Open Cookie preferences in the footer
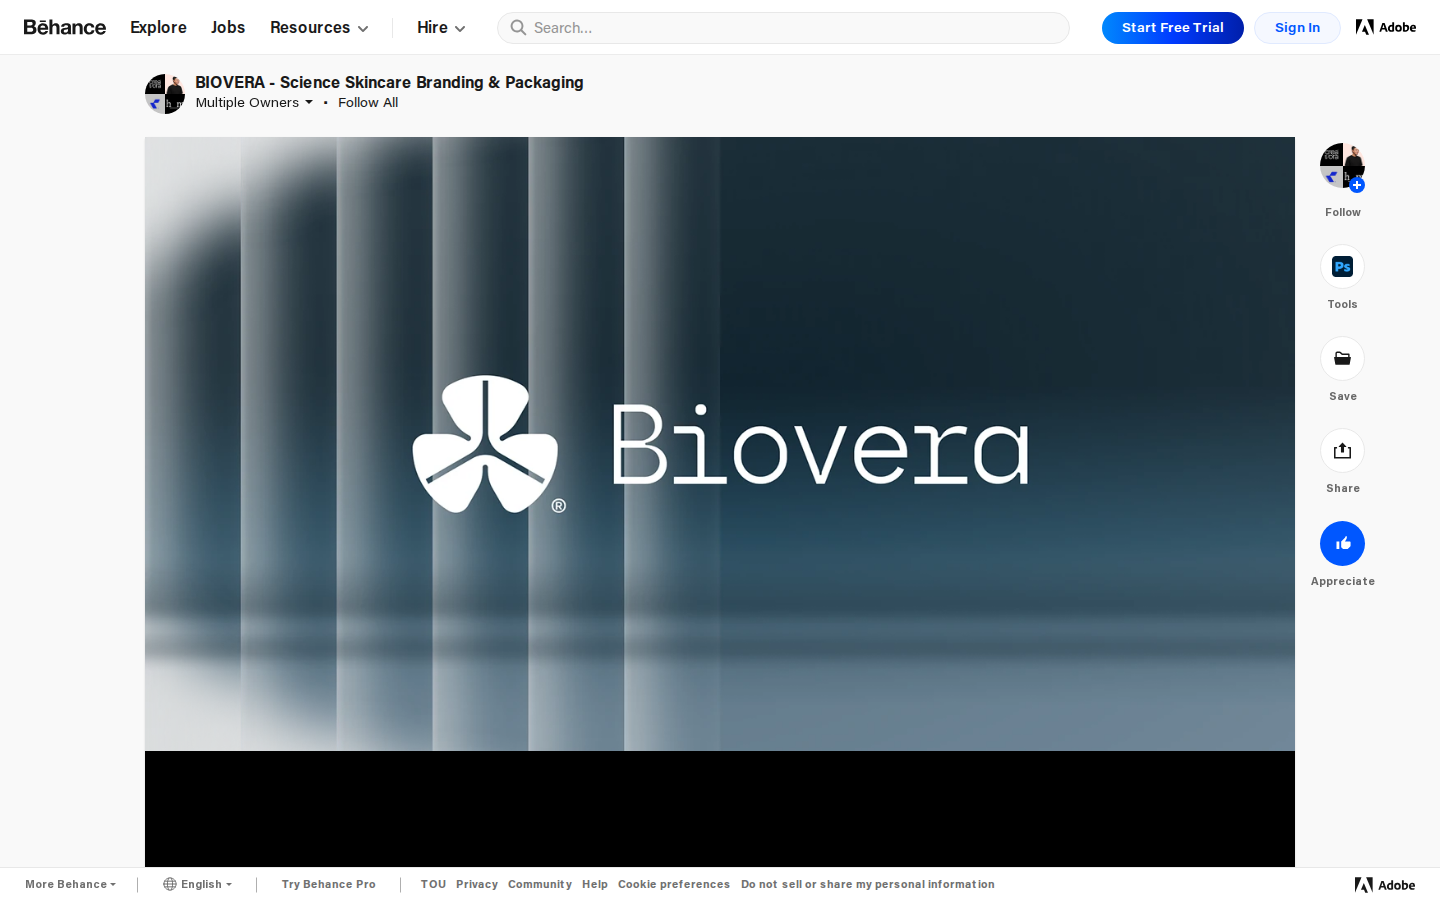 [673, 884]
